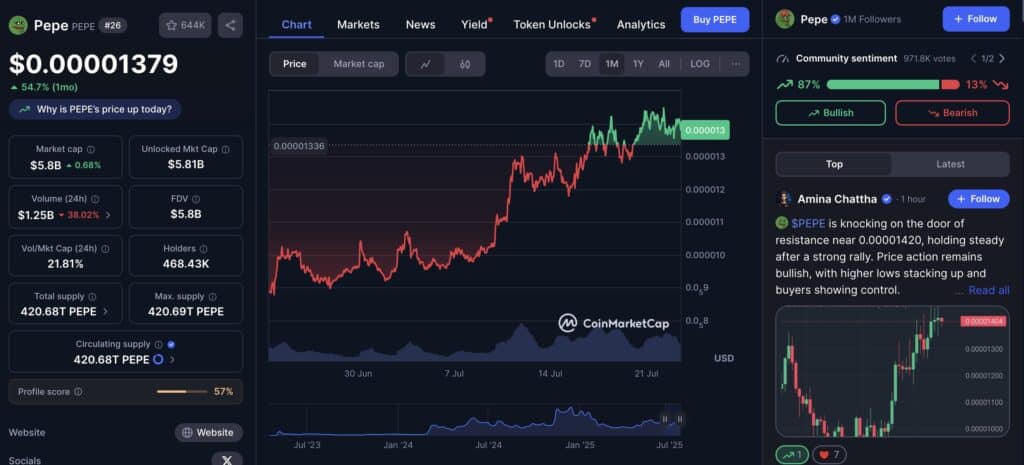Add Pepe to watchlist via star 644K

[x=185, y=25]
